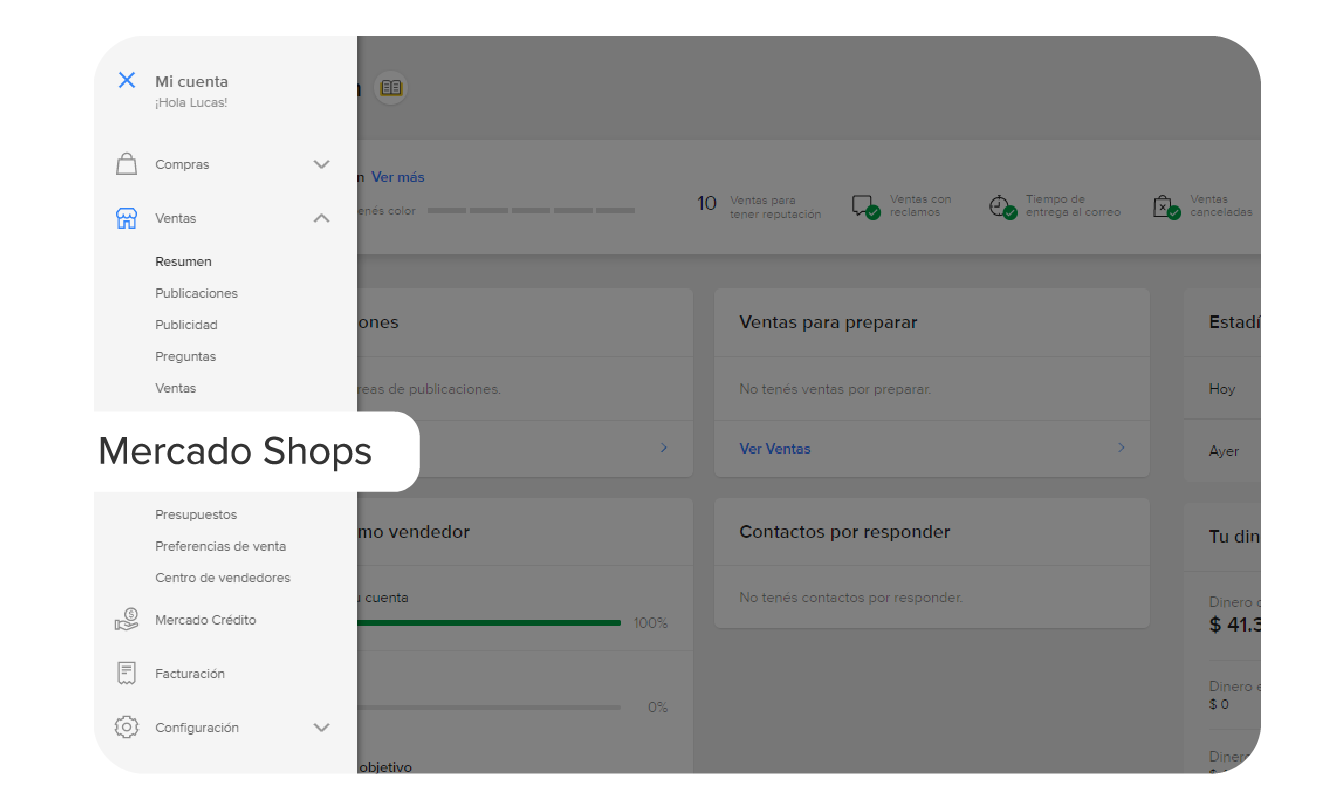Click the Tiempo de entrega clock icon
The height and width of the screenshot is (811, 1319).
(1002, 207)
